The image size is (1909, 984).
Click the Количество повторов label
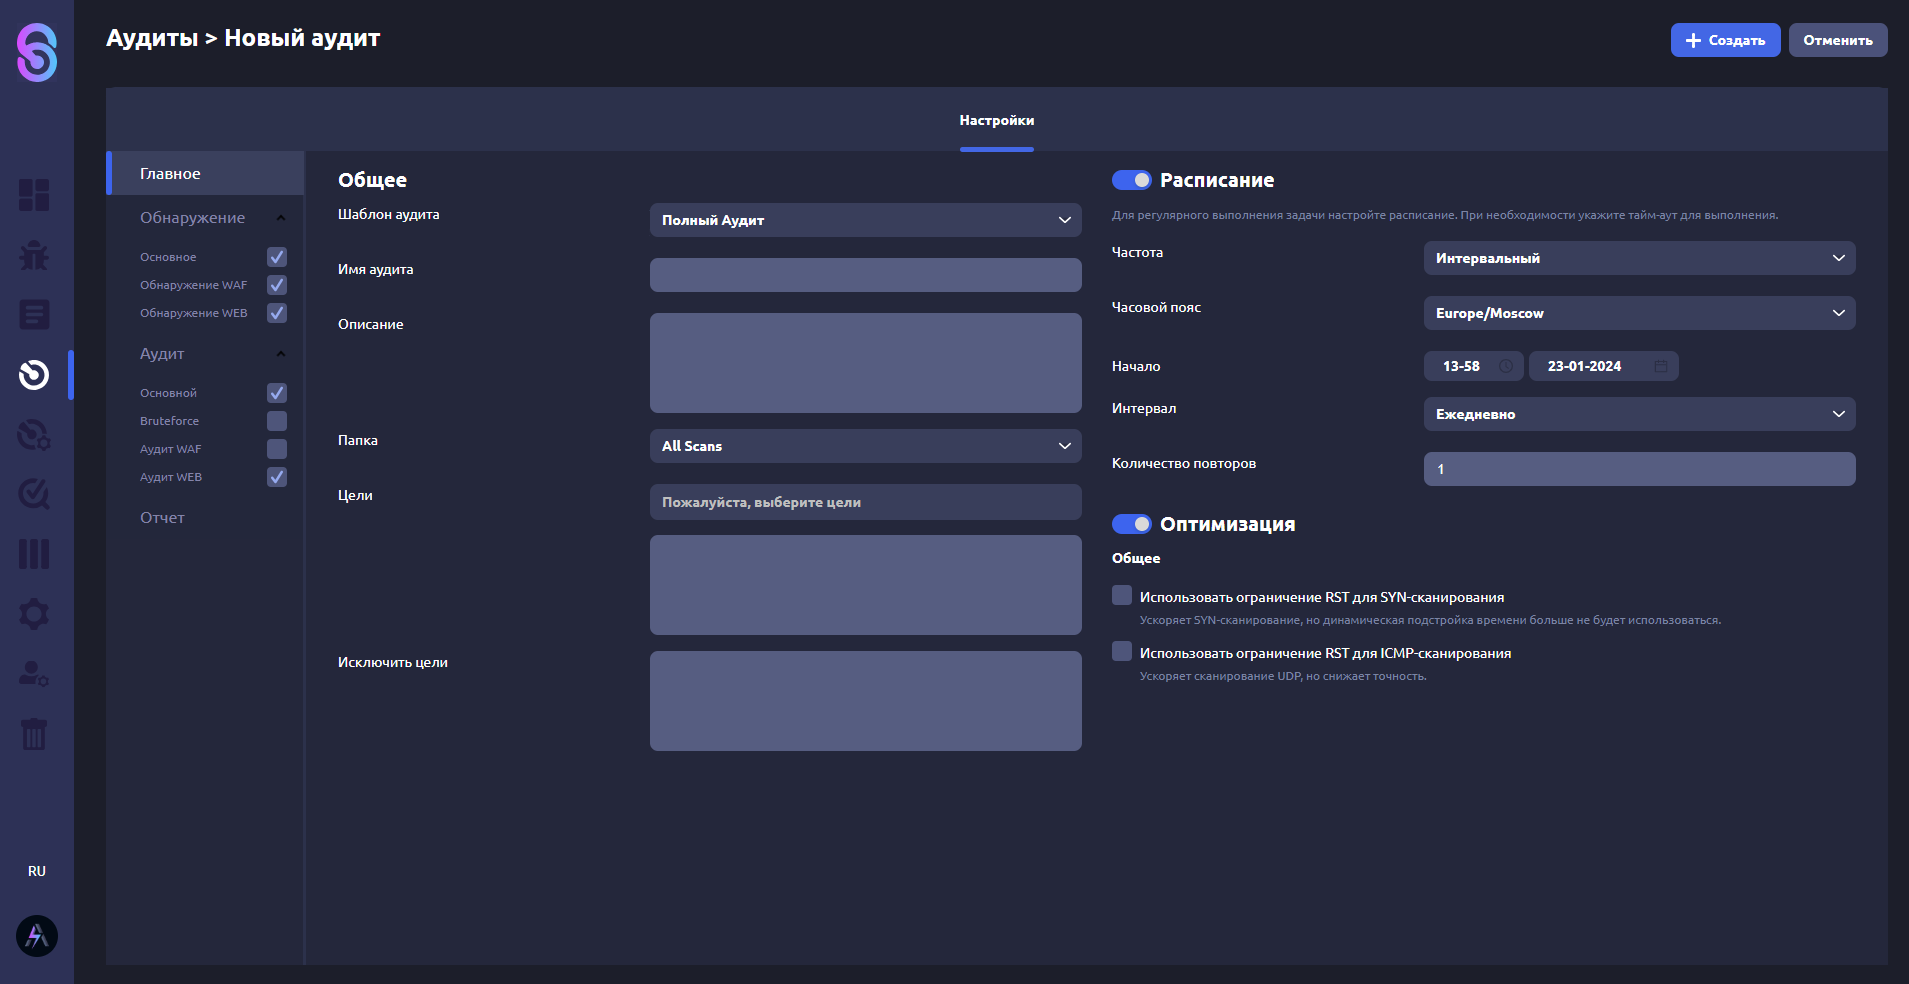1184,463
